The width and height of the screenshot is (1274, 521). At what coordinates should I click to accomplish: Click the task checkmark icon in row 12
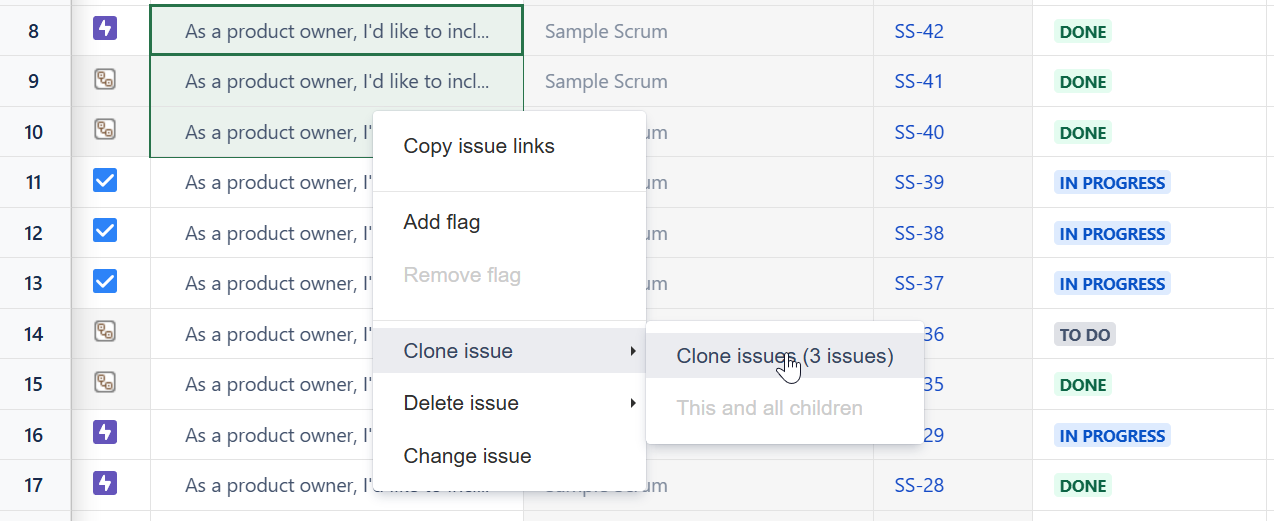pos(105,230)
